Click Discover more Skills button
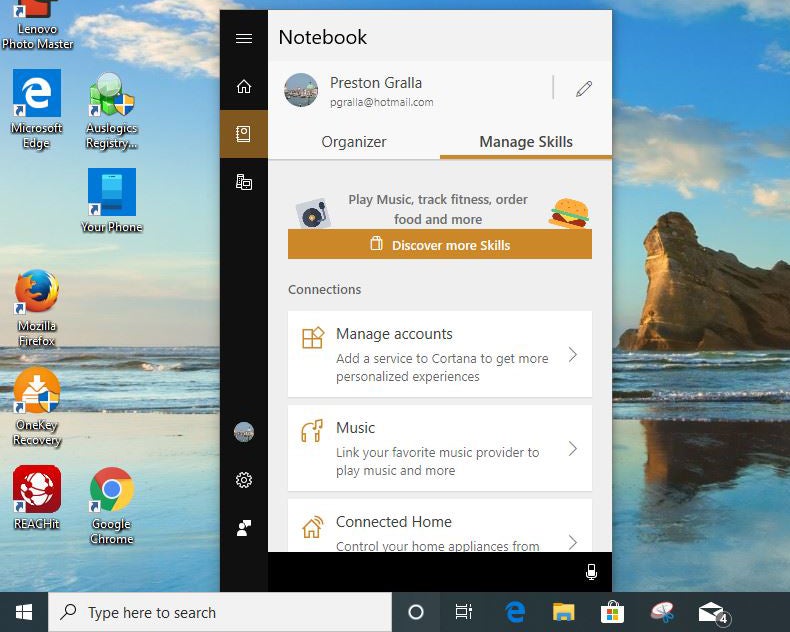Screen dimensions: 790x632 coord(440,245)
